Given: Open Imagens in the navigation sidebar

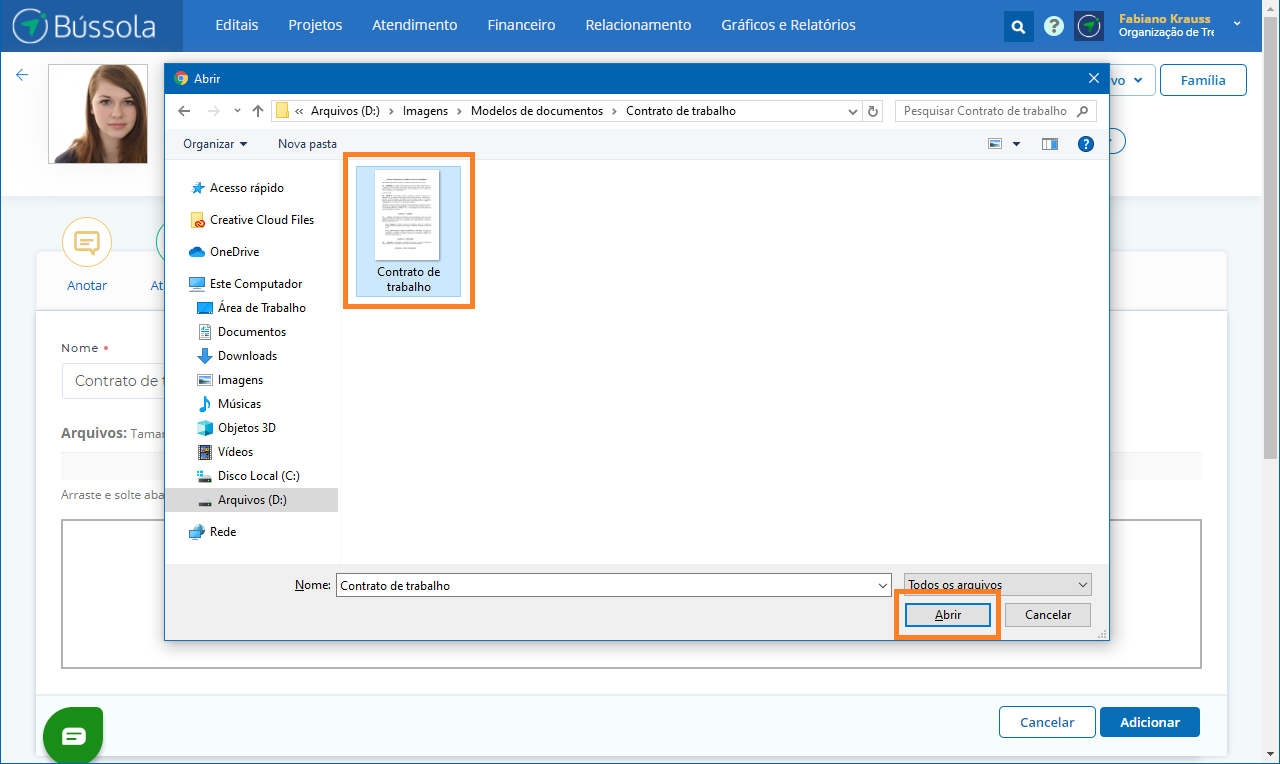Looking at the screenshot, I should coord(231,380).
